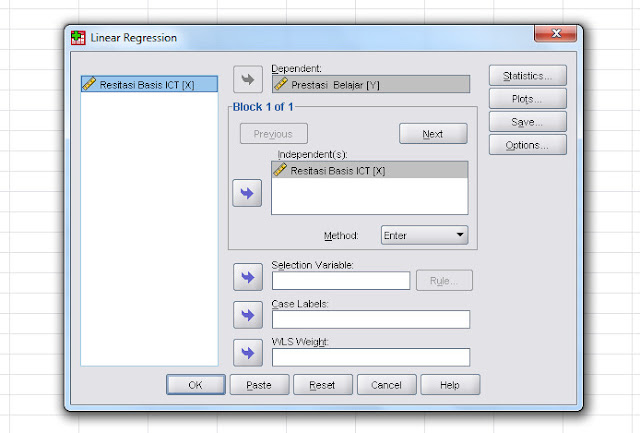
Task: Click the WLS Weight input field
Action: coord(371,358)
